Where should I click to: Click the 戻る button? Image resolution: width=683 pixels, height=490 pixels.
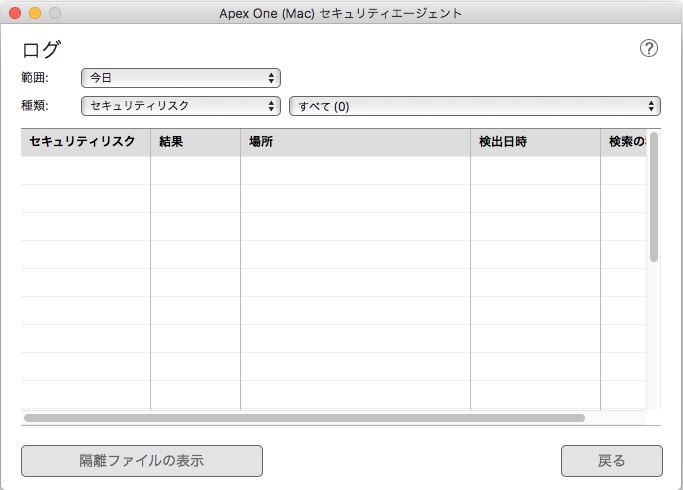point(611,461)
